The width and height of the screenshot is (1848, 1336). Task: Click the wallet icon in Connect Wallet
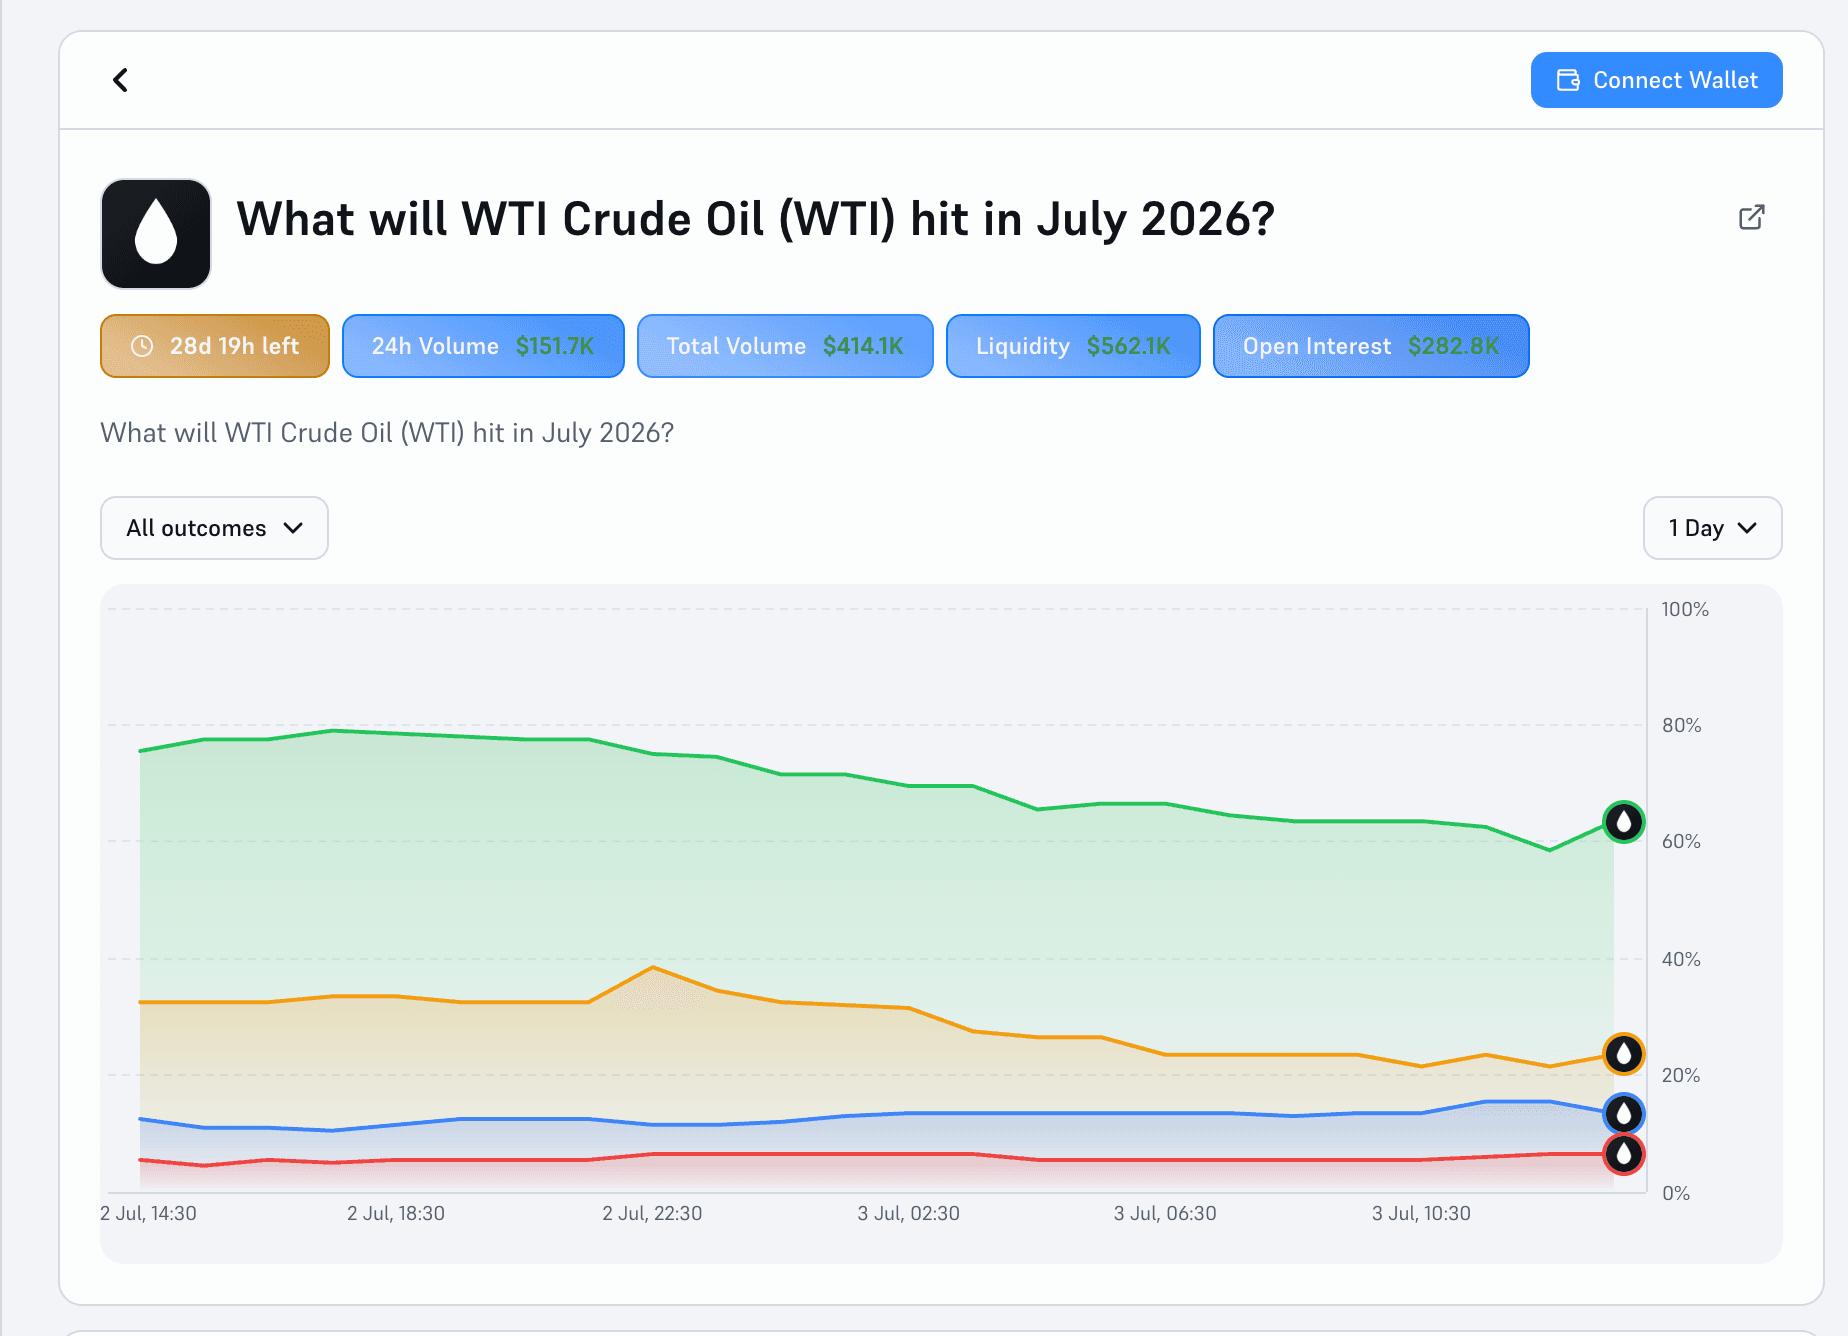tap(1568, 80)
